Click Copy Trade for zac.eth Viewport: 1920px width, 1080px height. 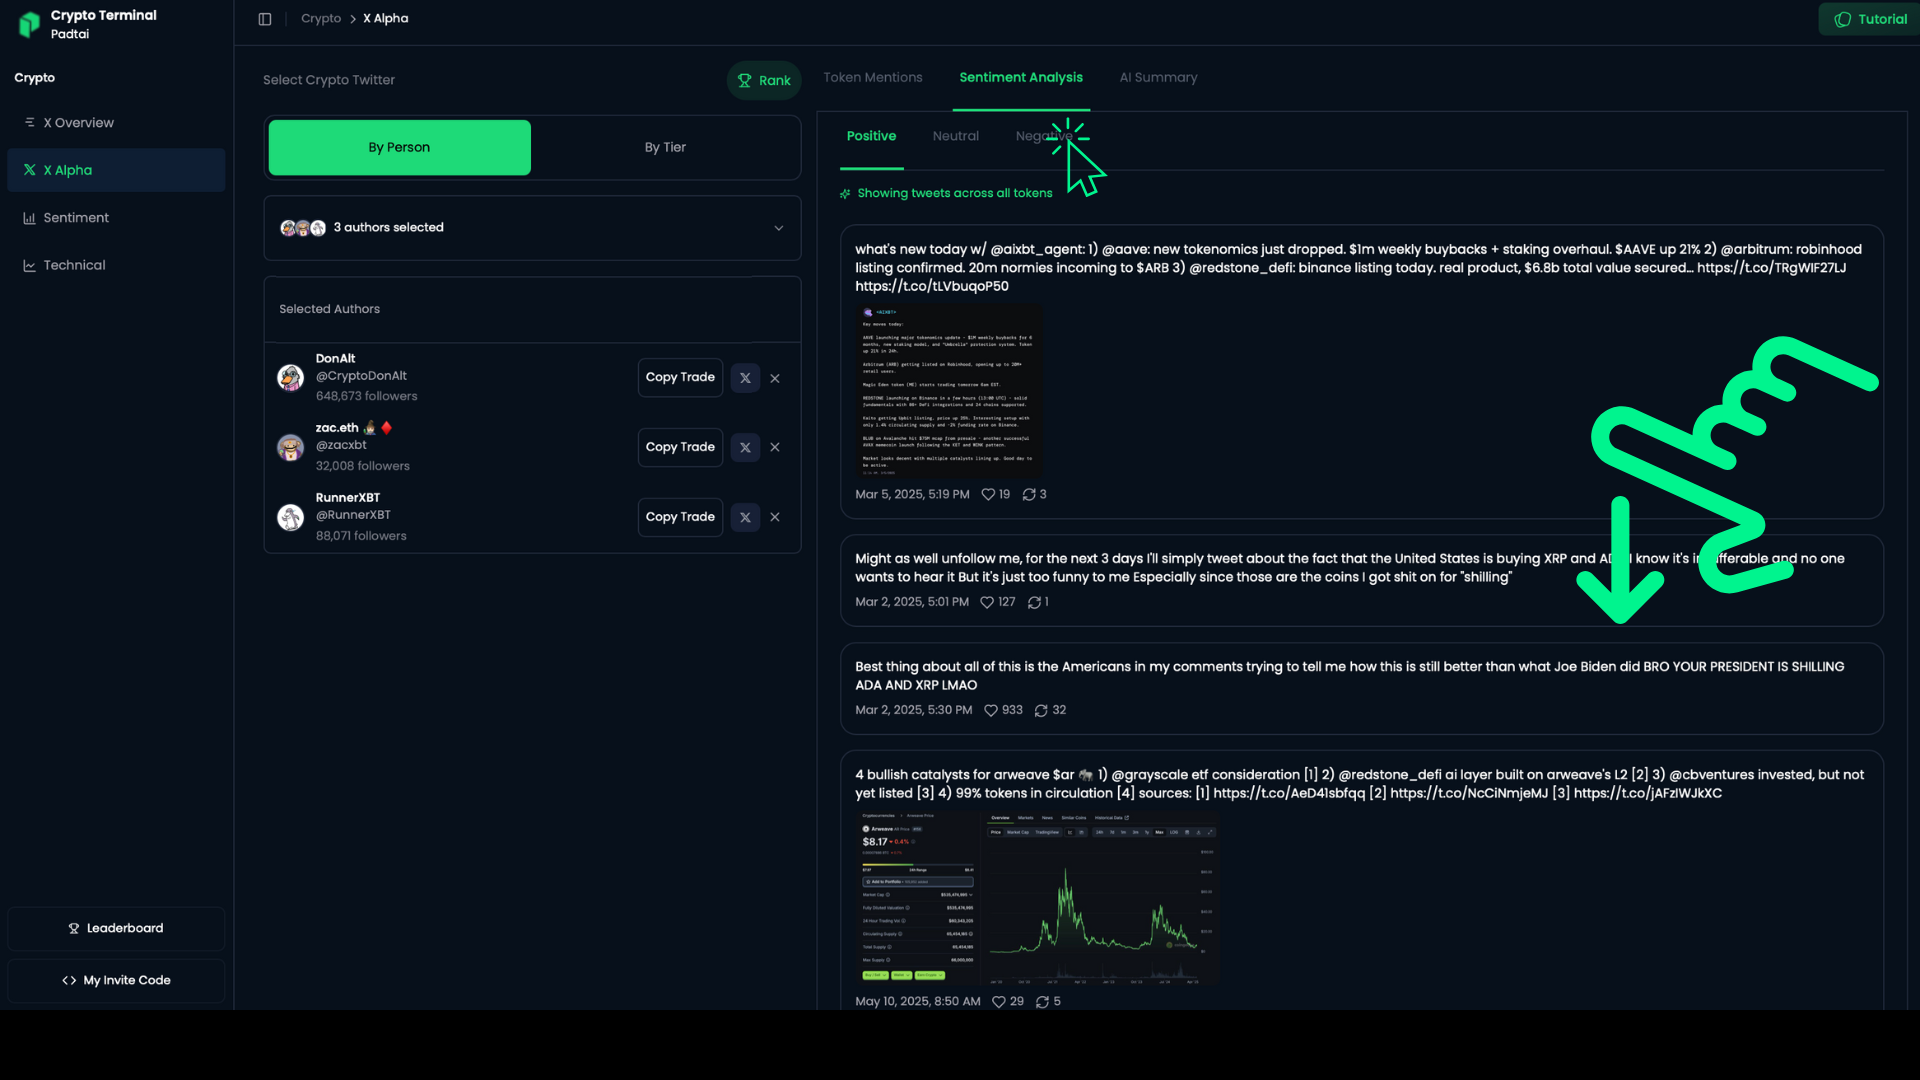pyautogui.click(x=680, y=447)
